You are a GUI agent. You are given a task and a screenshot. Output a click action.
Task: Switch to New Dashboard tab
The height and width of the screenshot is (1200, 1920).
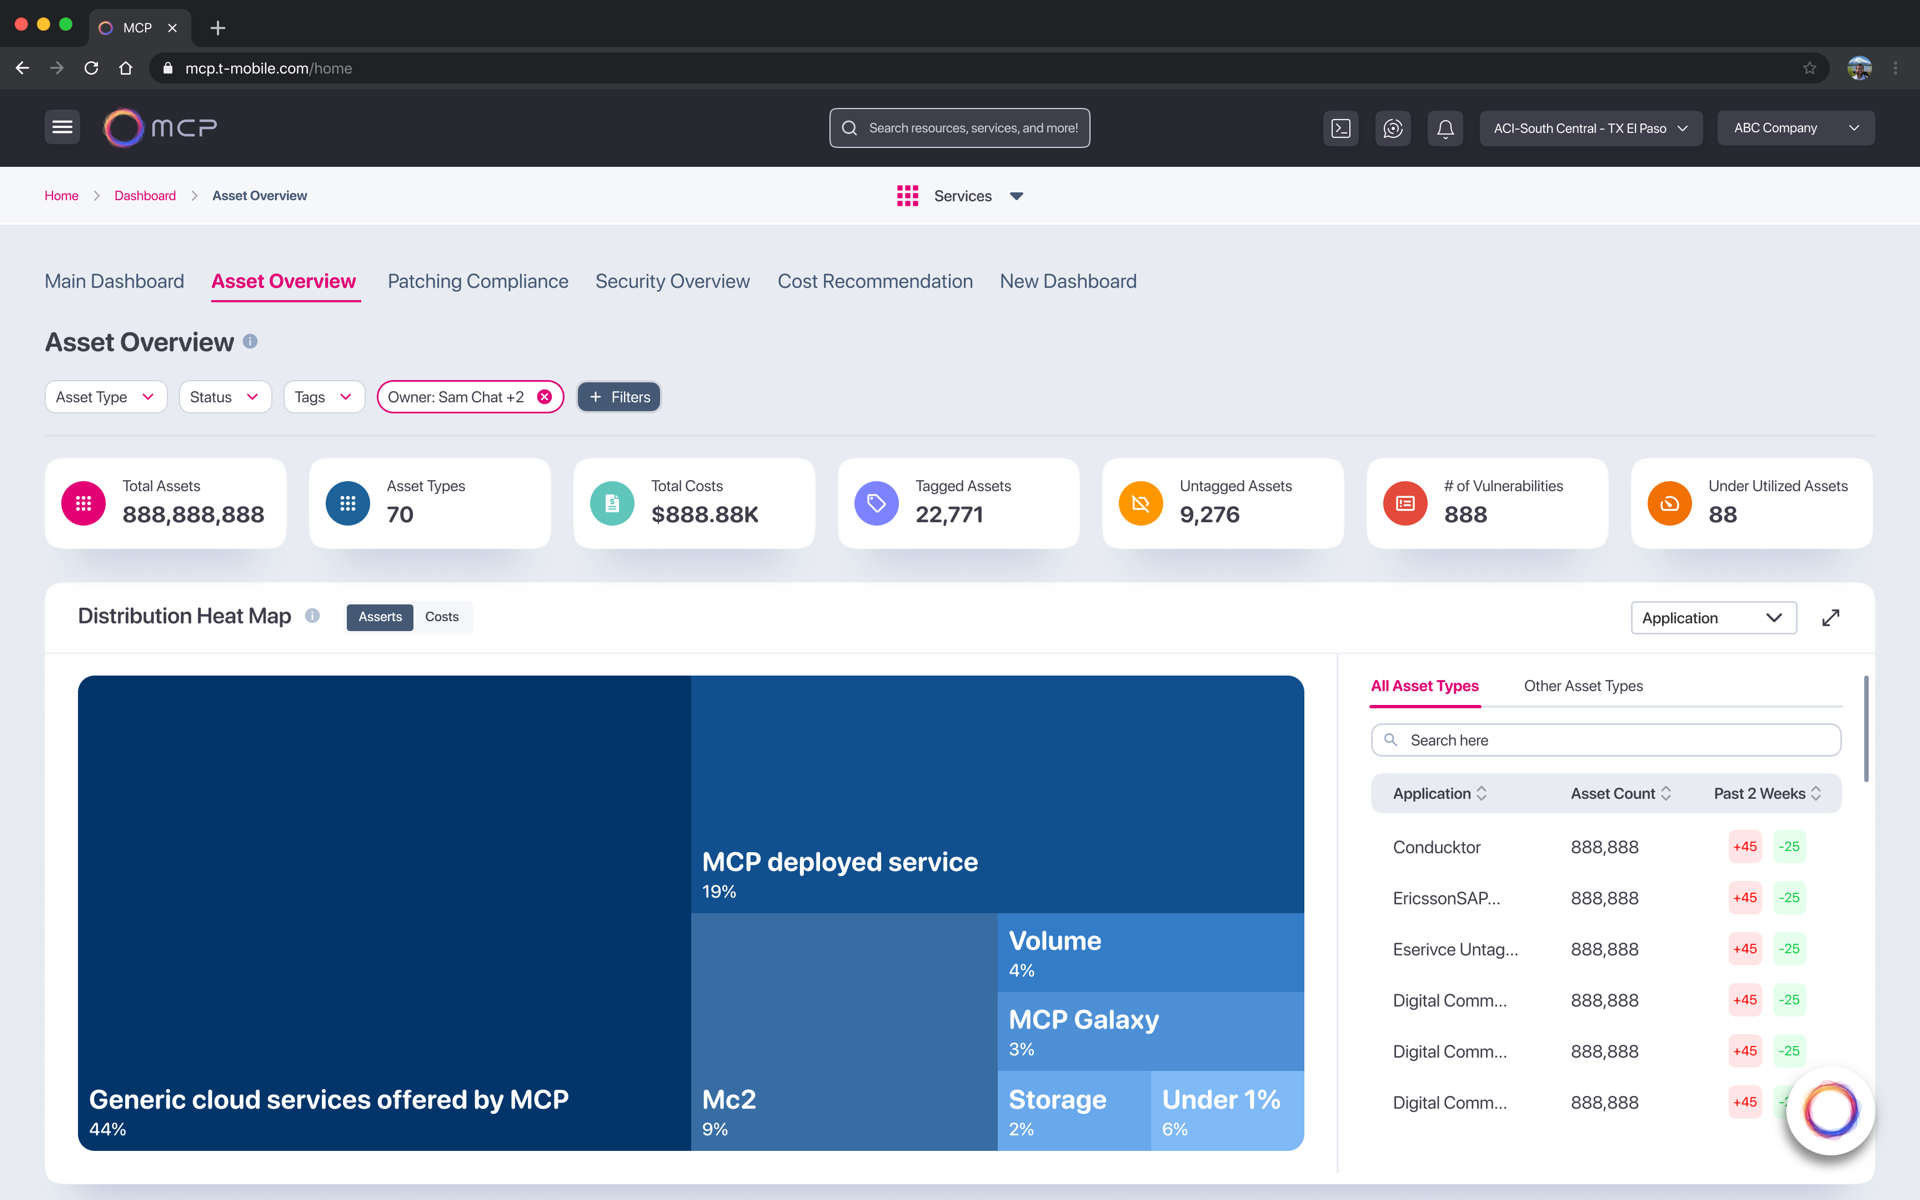(1068, 281)
